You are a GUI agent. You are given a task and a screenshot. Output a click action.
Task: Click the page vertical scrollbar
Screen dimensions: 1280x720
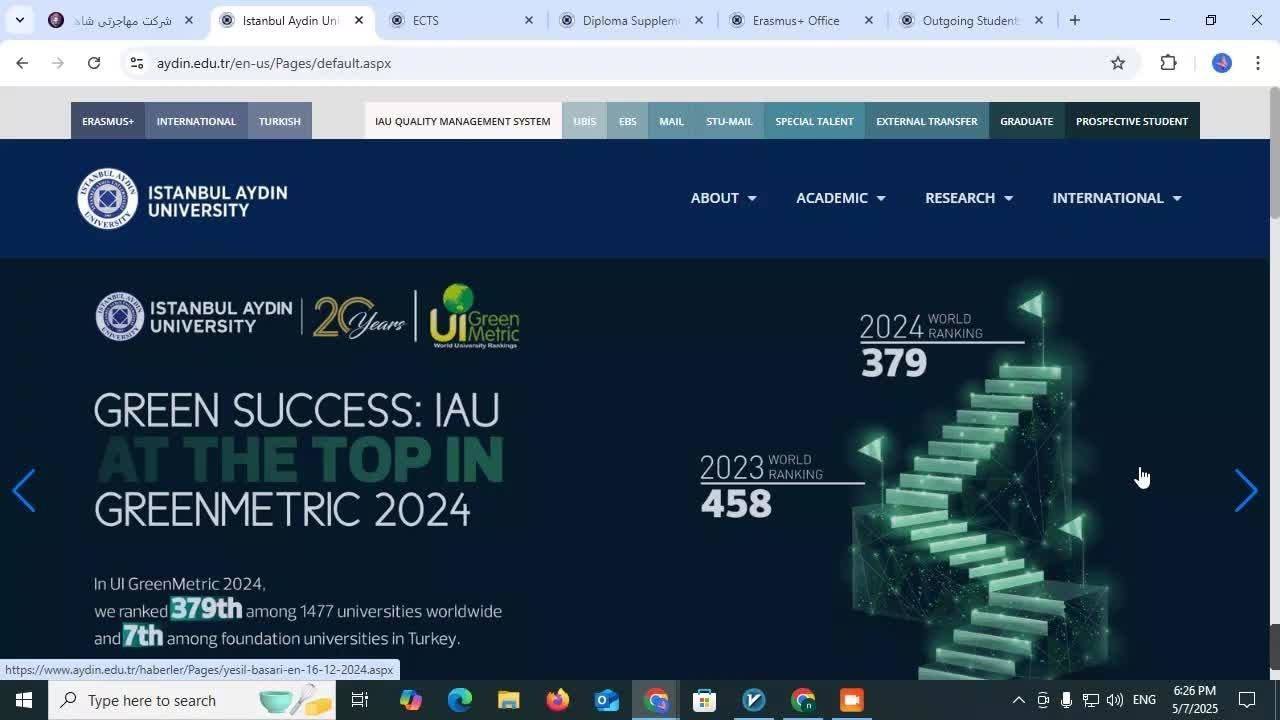click(1273, 380)
